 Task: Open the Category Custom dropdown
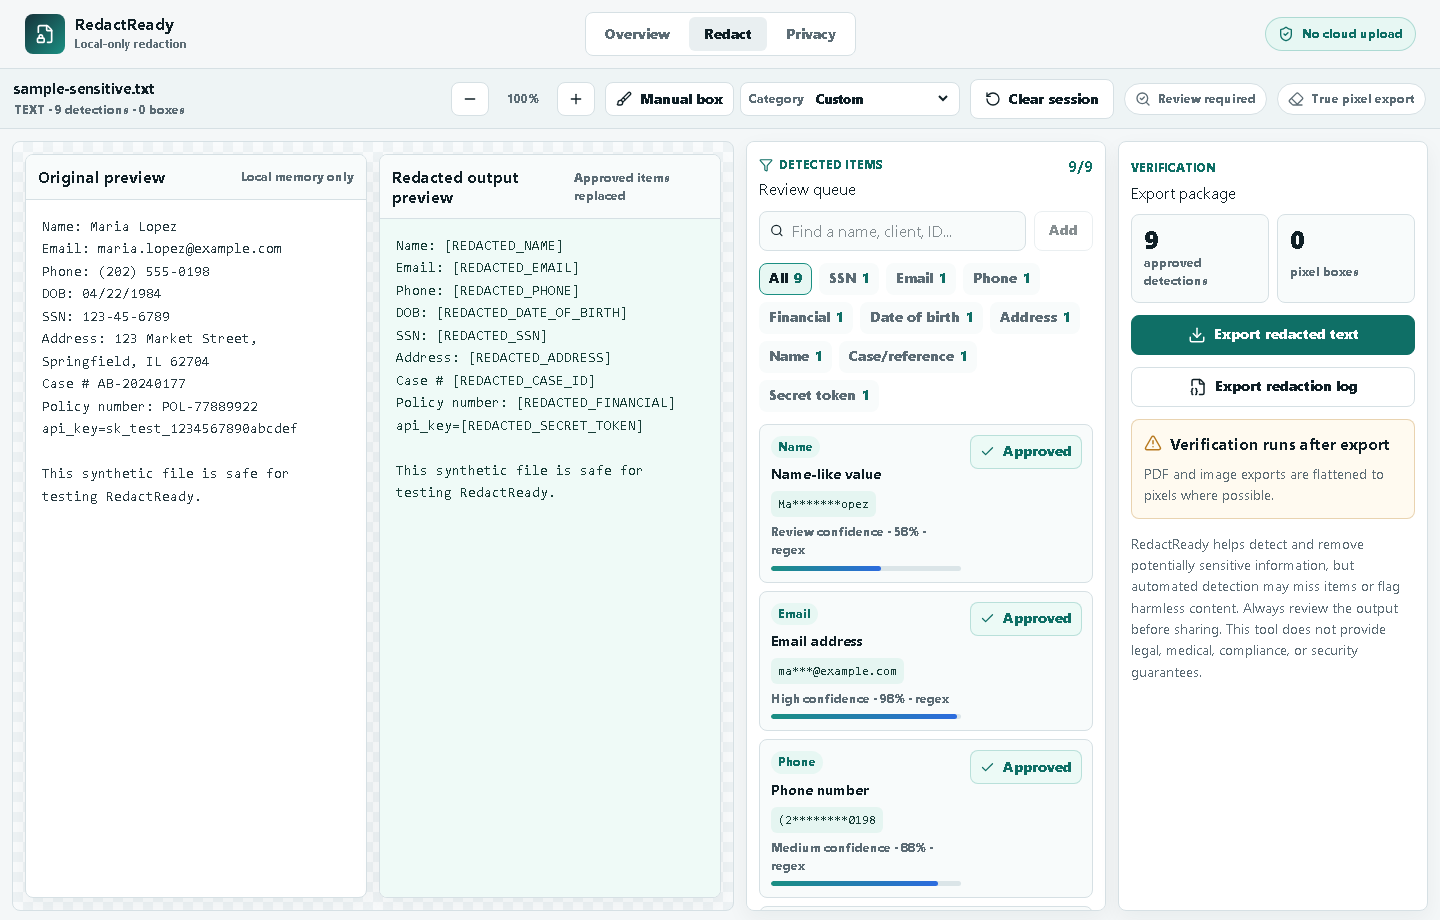[x=850, y=99]
